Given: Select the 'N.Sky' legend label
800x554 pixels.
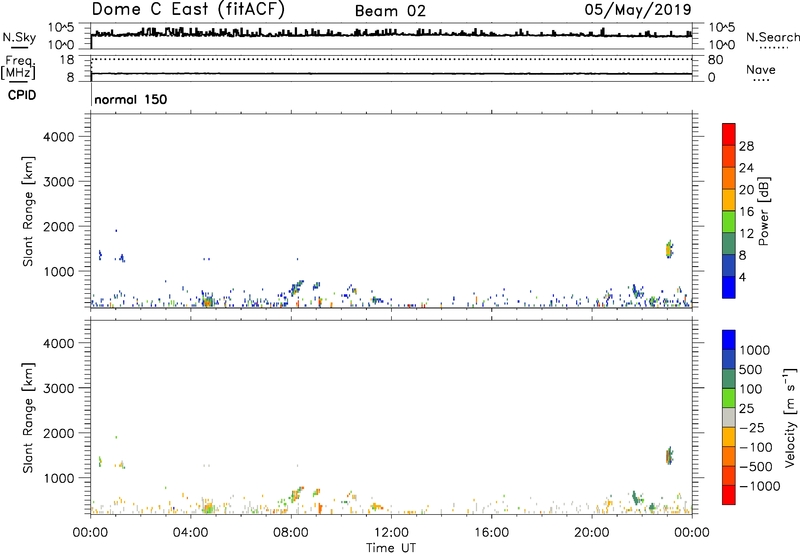Looking at the screenshot, I should (x=19, y=37).
